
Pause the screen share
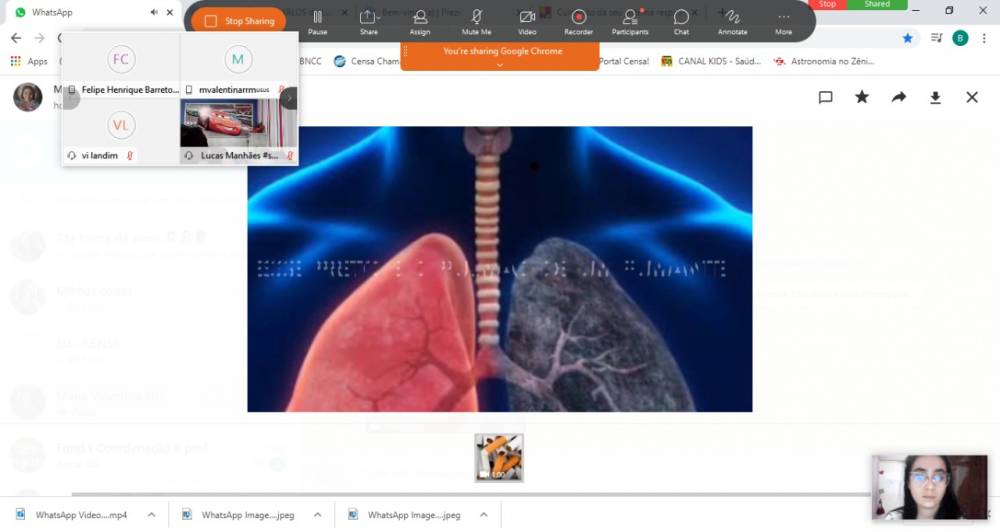point(317,20)
